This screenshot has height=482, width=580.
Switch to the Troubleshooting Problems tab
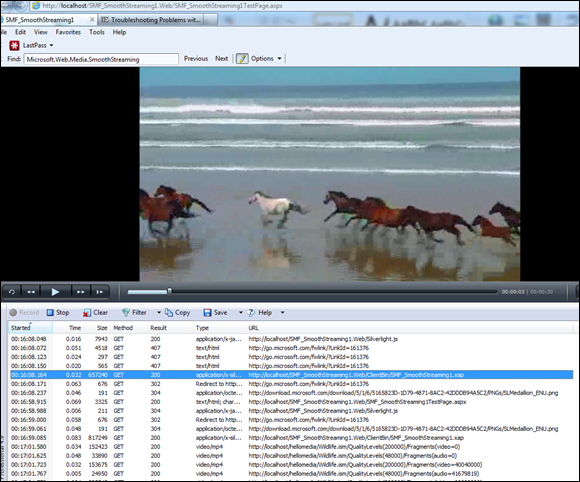tap(151, 20)
